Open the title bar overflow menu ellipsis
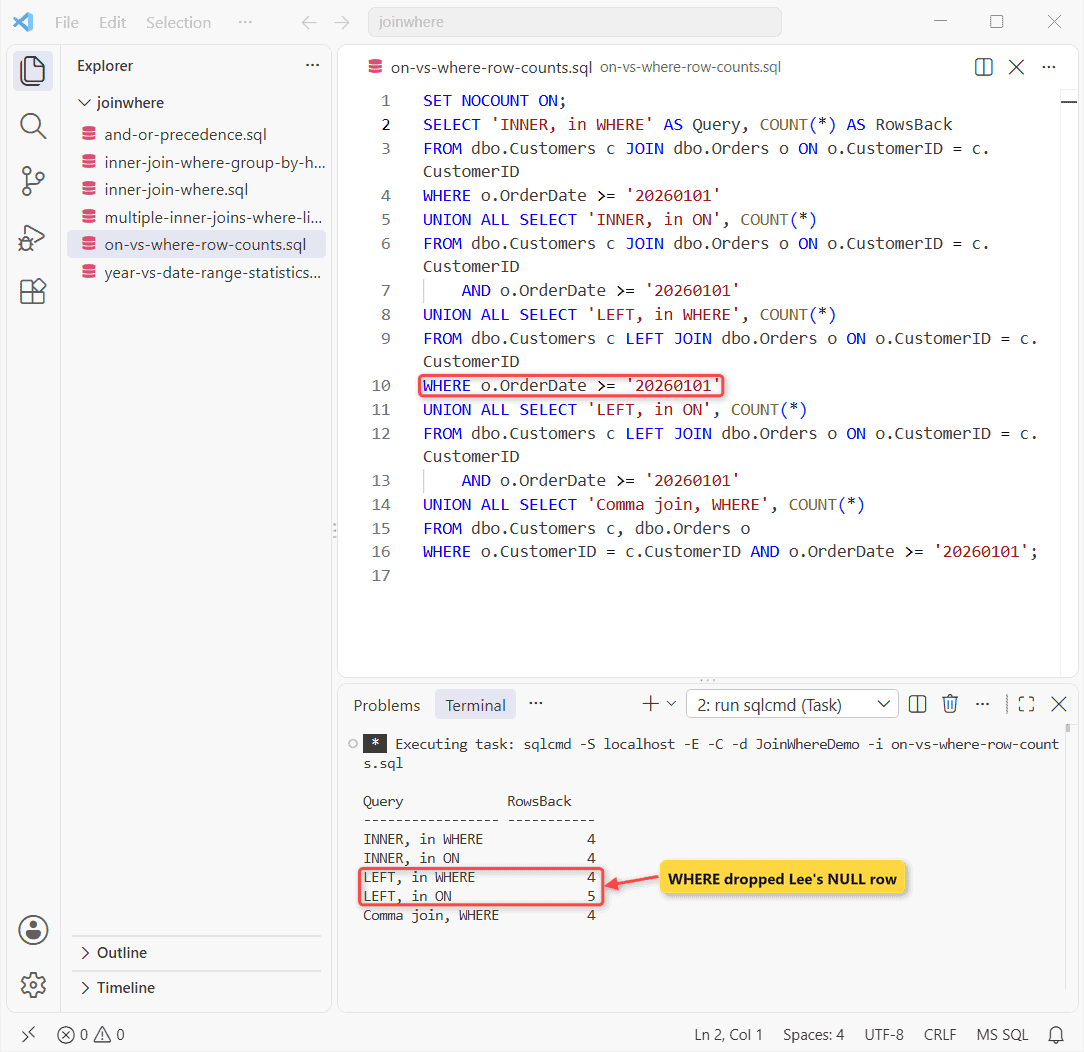1084x1052 pixels. tap(245, 22)
